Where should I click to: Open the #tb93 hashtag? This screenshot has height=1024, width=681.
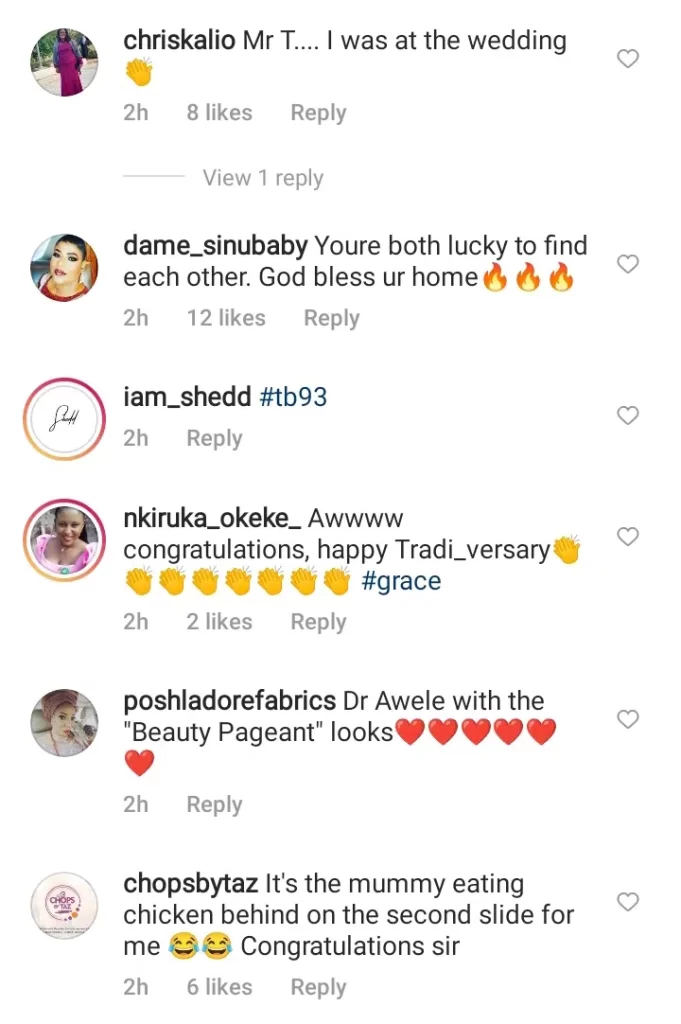[x=293, y=397]
